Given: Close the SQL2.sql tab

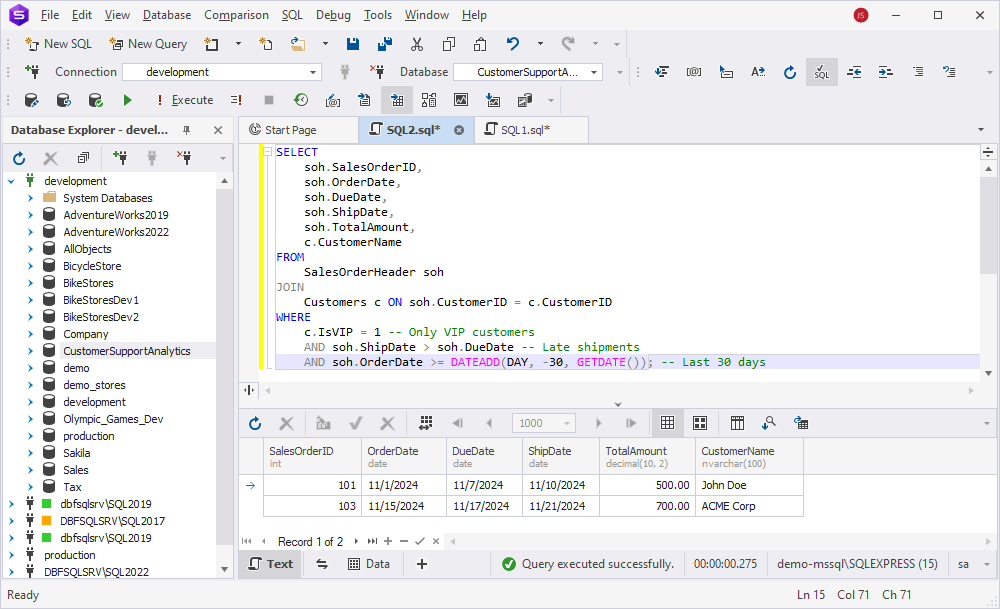Looking at the screenshot, I should click(x=459, y=130).
